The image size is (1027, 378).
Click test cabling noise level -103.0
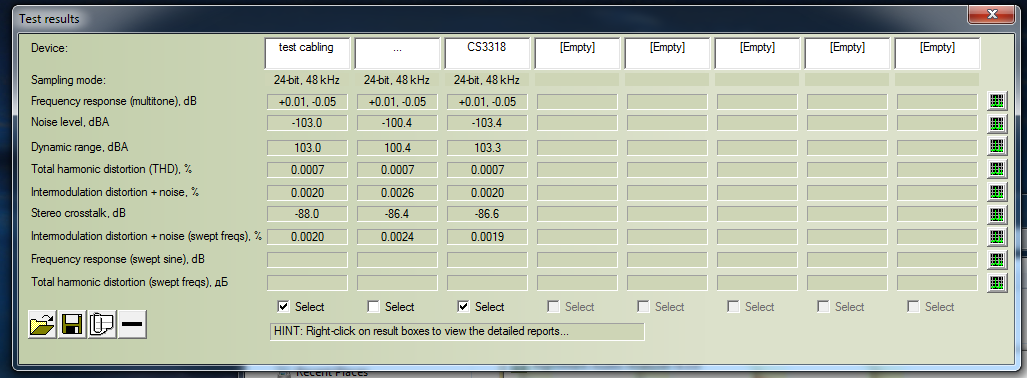[x=307, y=123]
